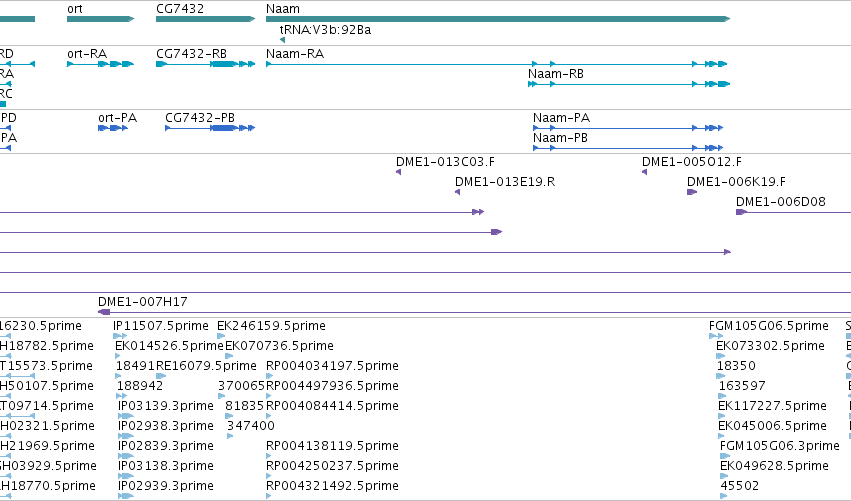Select the Naam-PA coding sequence
851x501 pixels.
click(561, 118)
